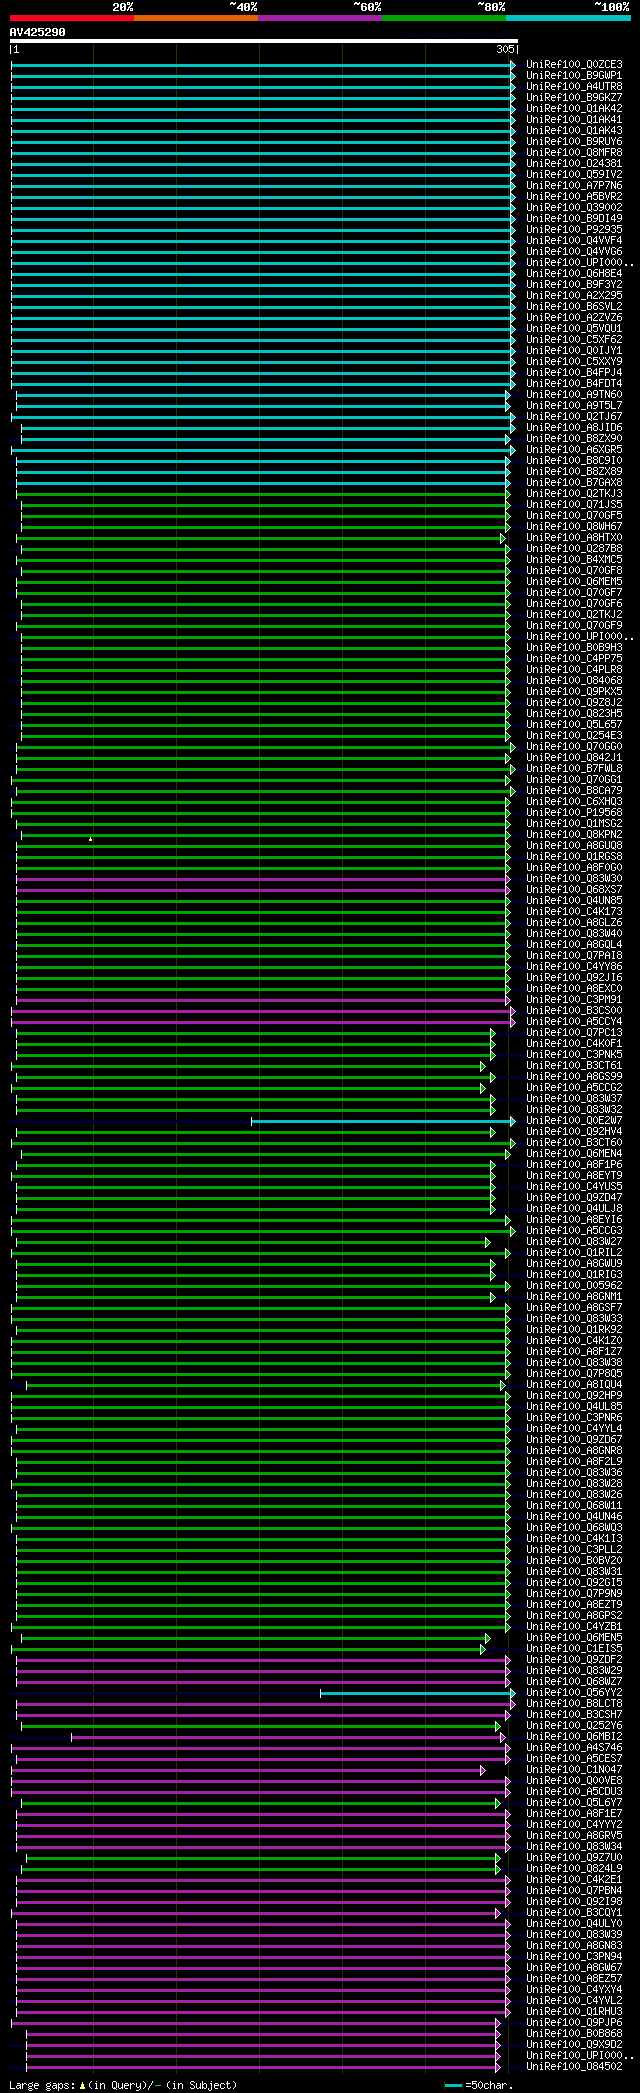Select label UniRef100_B7GAX8
This screenshot has height=2093, width=640.
[x=574, y=483]
